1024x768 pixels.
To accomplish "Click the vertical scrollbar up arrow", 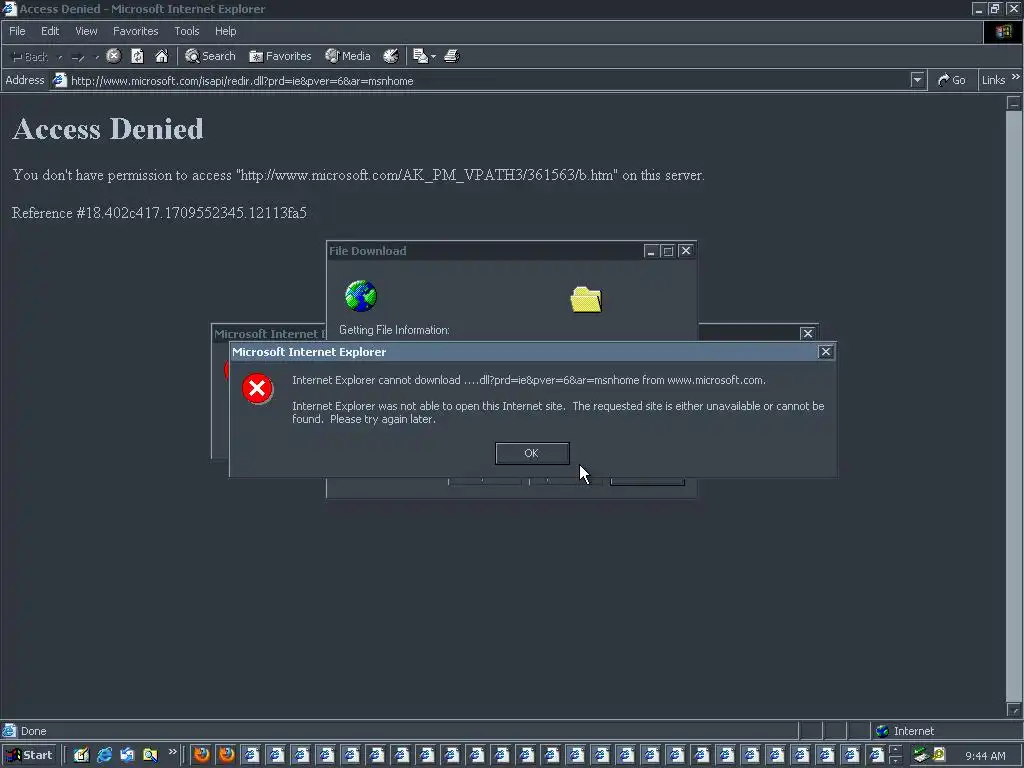I will click(x=1014, y=103).
